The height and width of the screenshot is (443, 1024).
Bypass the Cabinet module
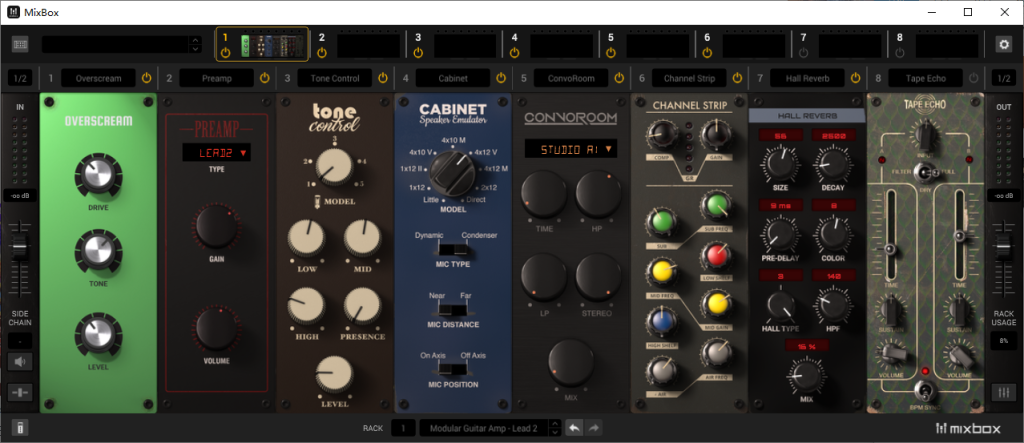pos(501,78)
